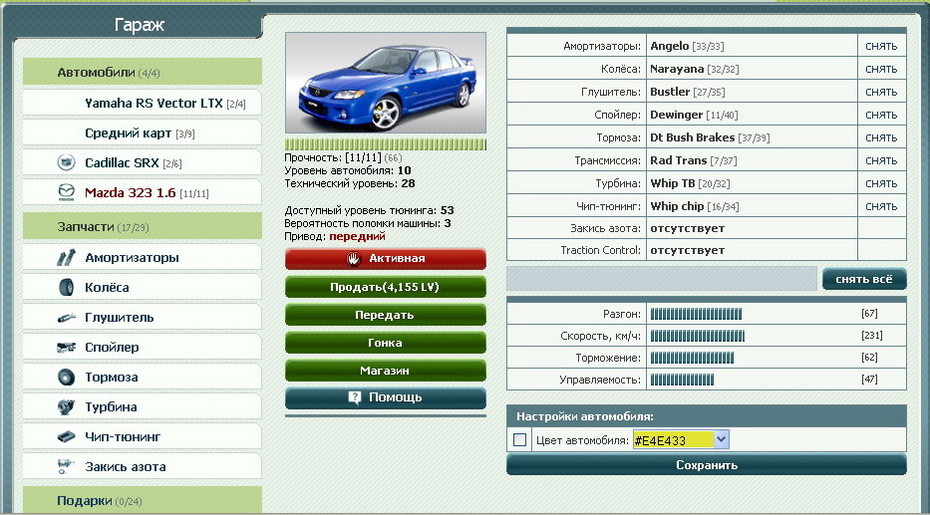Click the Гараж title header

click(x=139, y=25)
